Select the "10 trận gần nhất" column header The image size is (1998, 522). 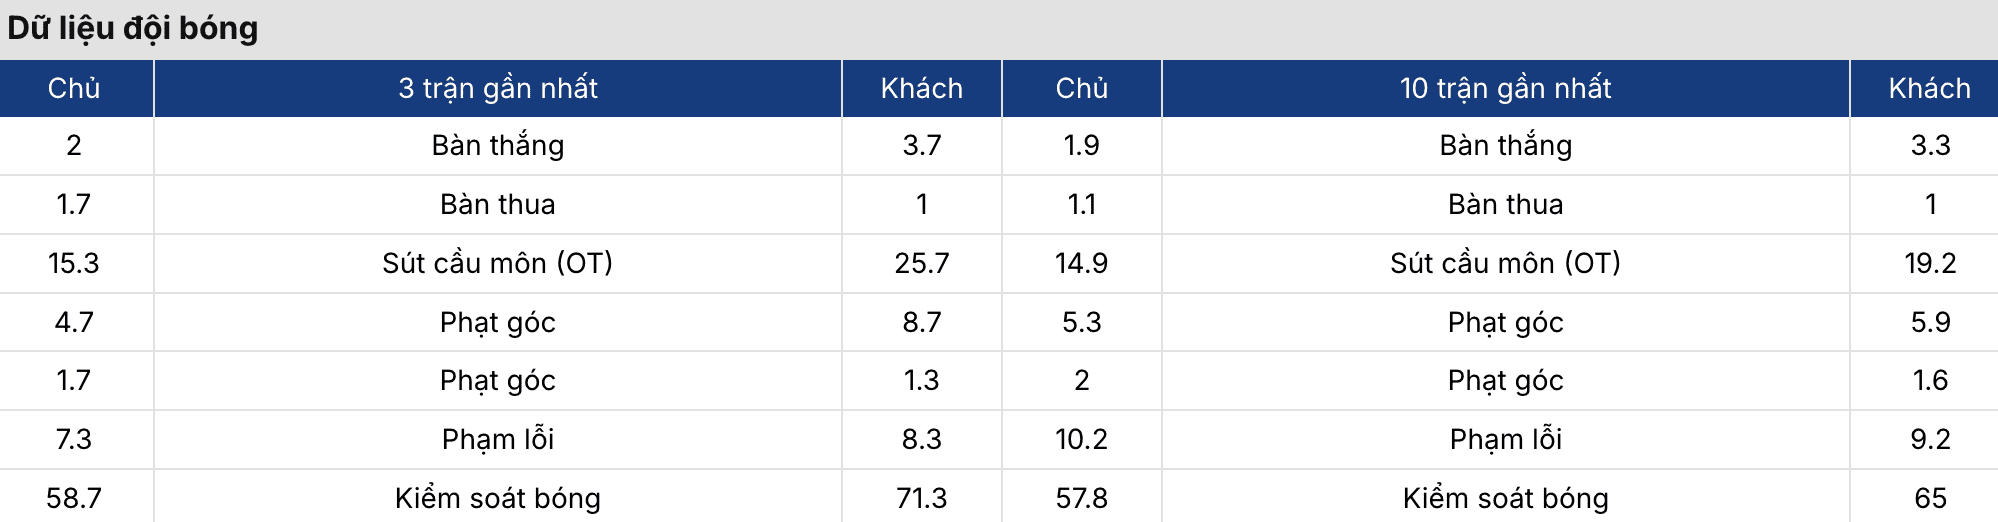[1505, 88]
